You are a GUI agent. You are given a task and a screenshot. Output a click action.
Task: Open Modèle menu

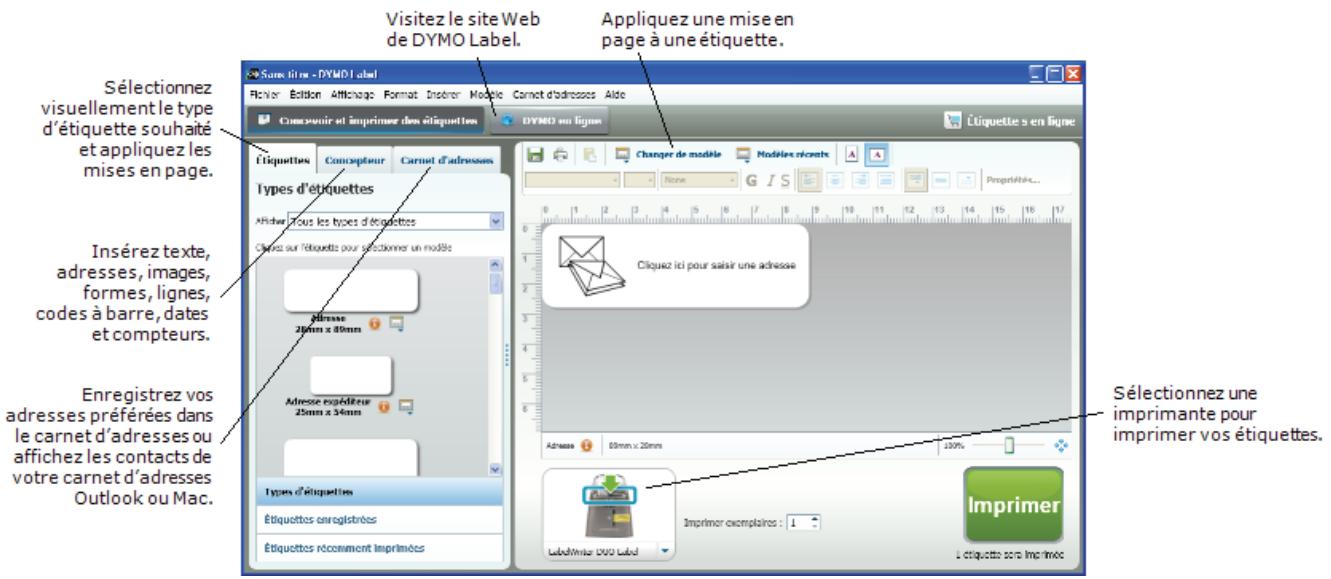[485, 93]
